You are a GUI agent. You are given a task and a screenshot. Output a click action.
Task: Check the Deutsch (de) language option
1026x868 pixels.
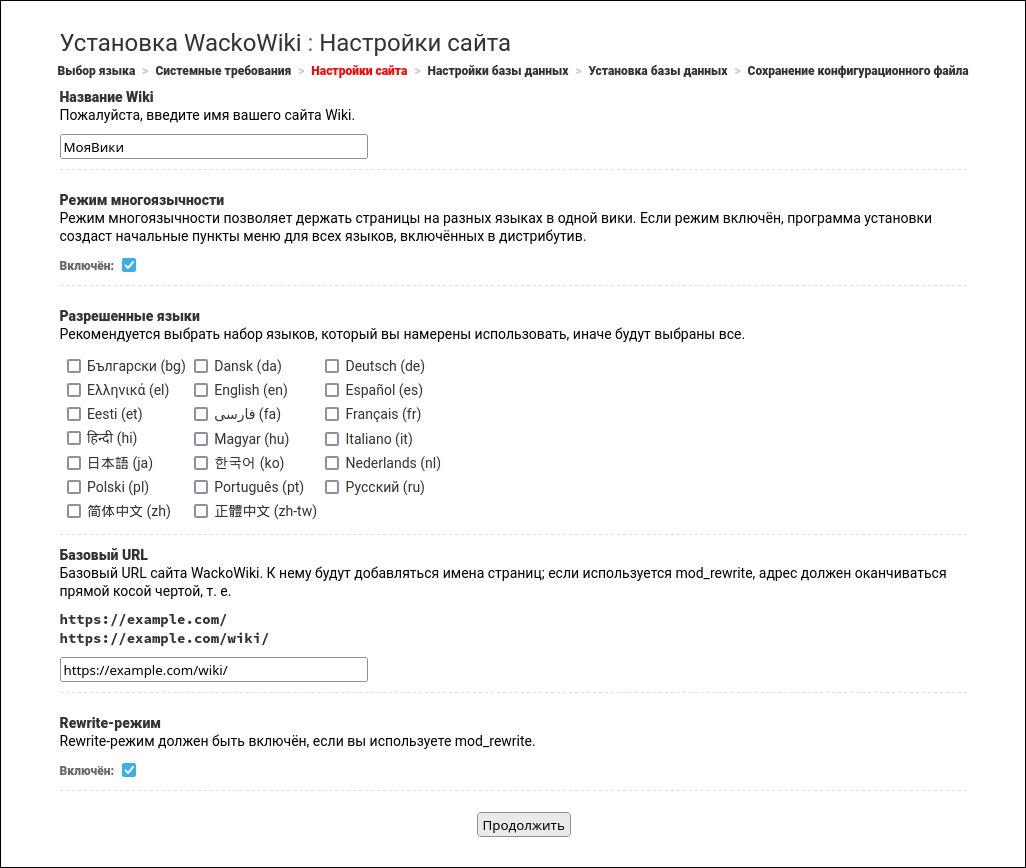[x=332, y=366]
